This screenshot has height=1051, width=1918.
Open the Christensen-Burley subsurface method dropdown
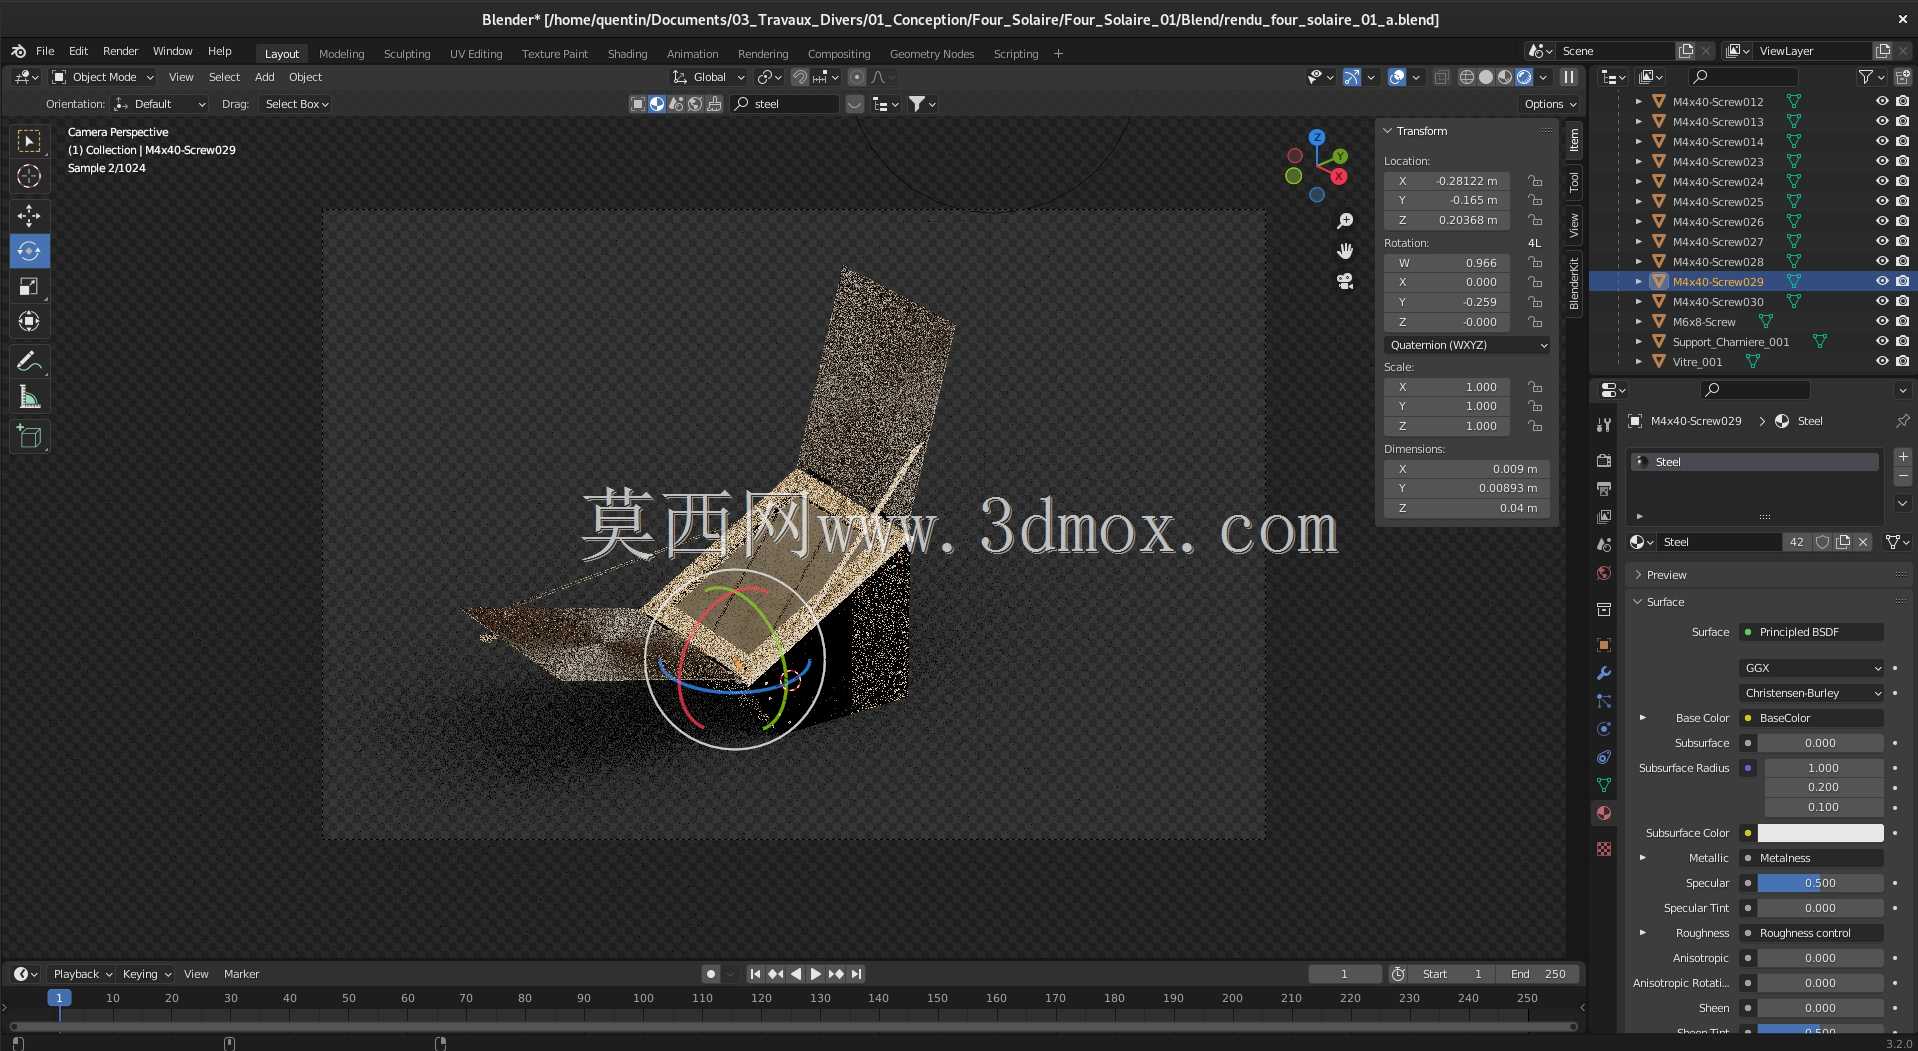point(1812,693)
